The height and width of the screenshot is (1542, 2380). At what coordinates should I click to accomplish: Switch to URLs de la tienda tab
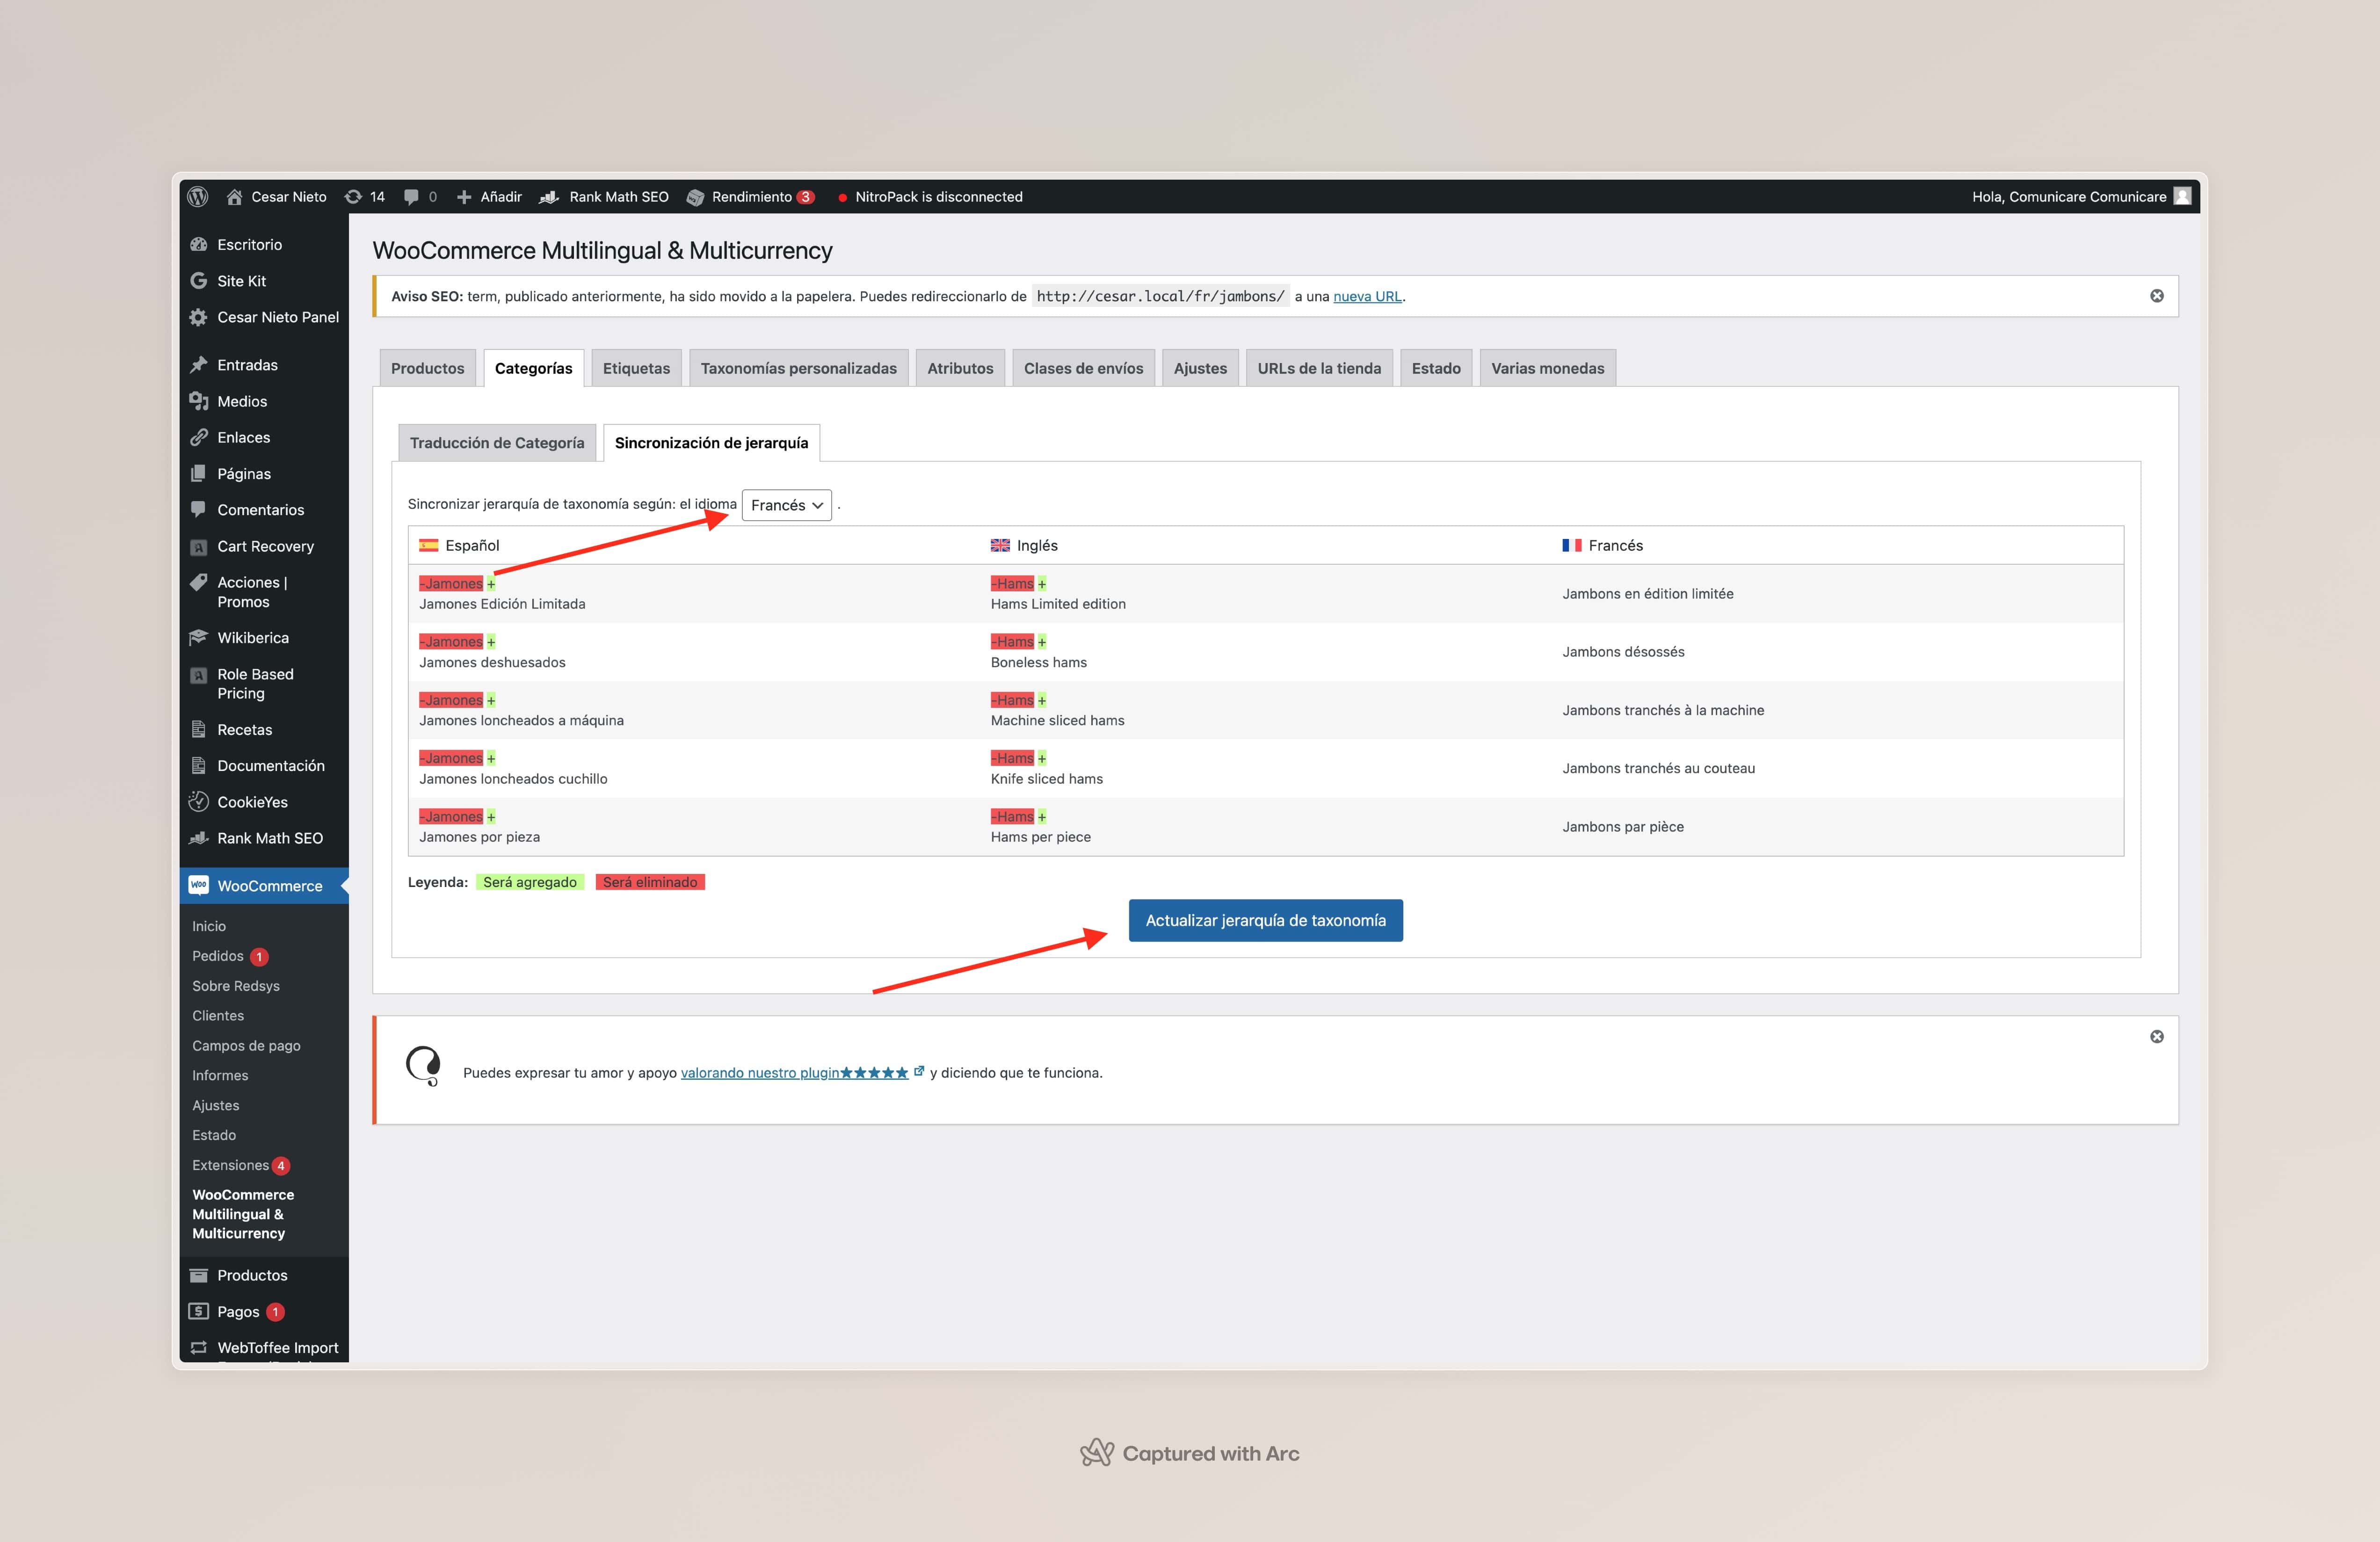pos(1319,368)
